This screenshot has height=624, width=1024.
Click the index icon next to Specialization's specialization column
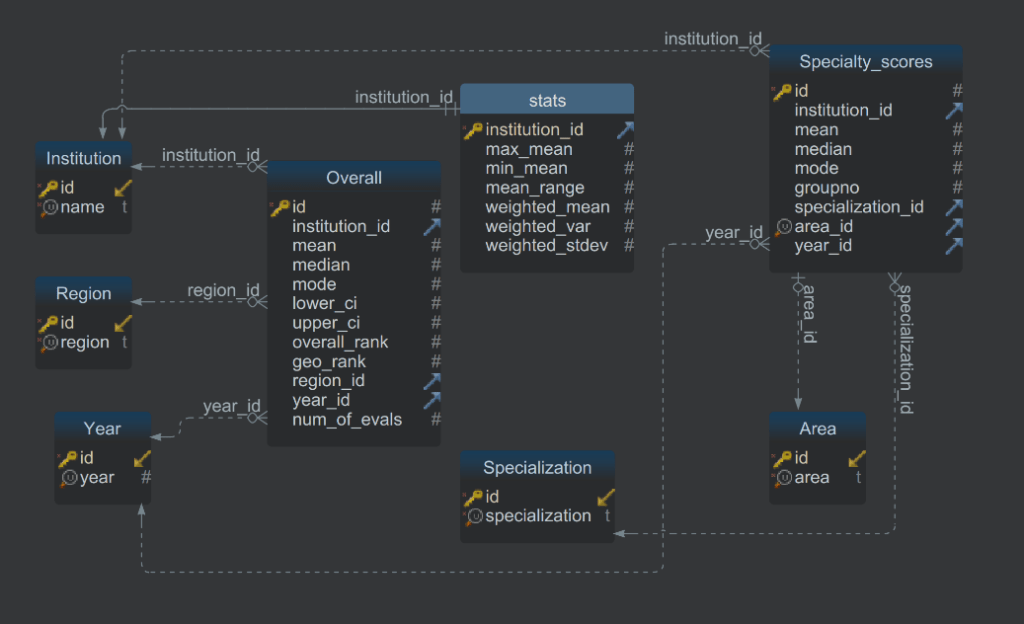tap(473, 516)
